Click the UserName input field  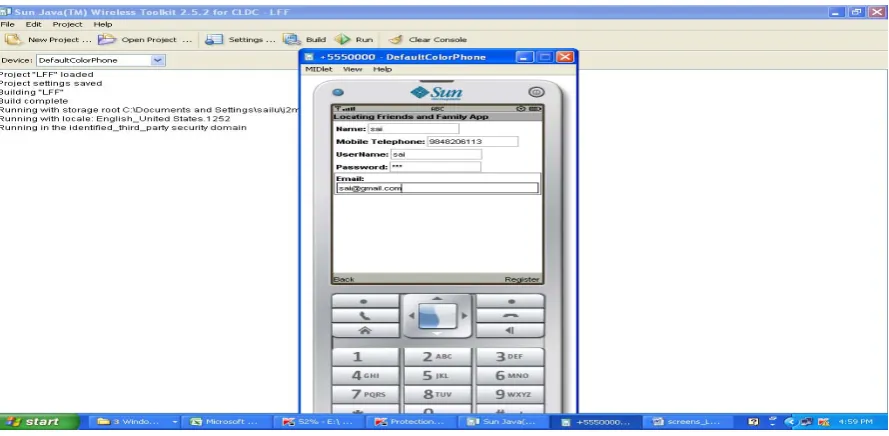436,154
